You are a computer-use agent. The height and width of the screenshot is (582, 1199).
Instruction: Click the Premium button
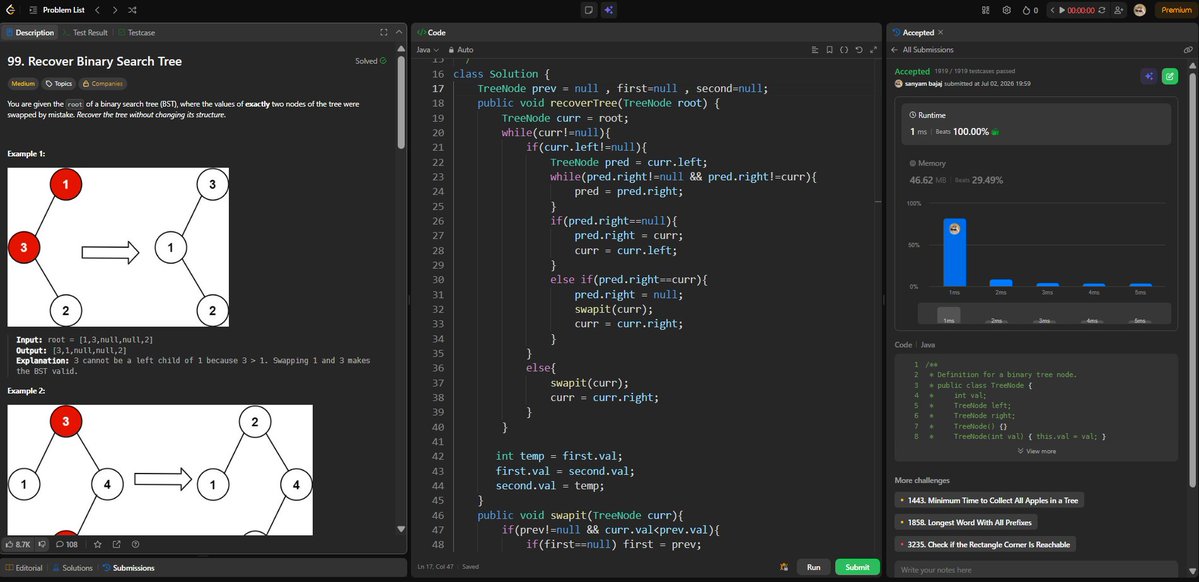[x=1175, y=10]
